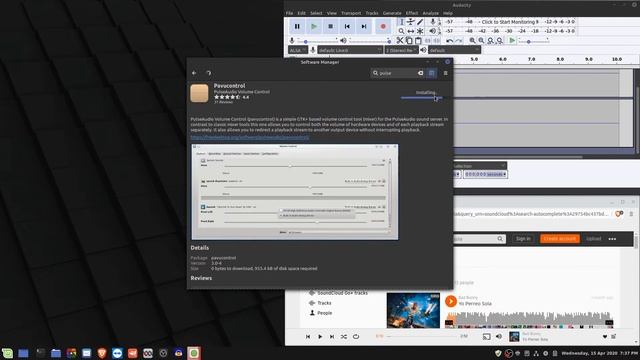Go back in Software Manager

point(194,73)
